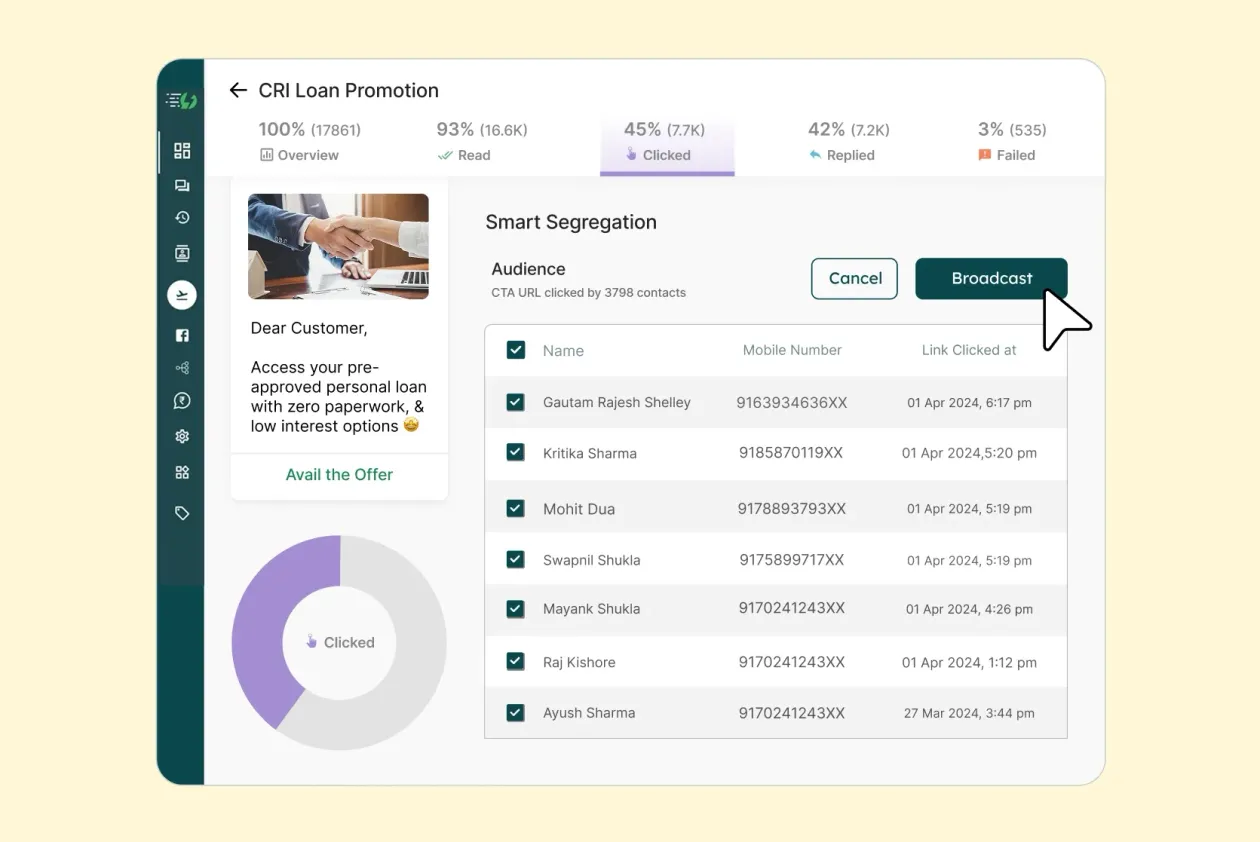Open the Avail the Offer link
1260x842 pixels.
click(x=339, y=474)
